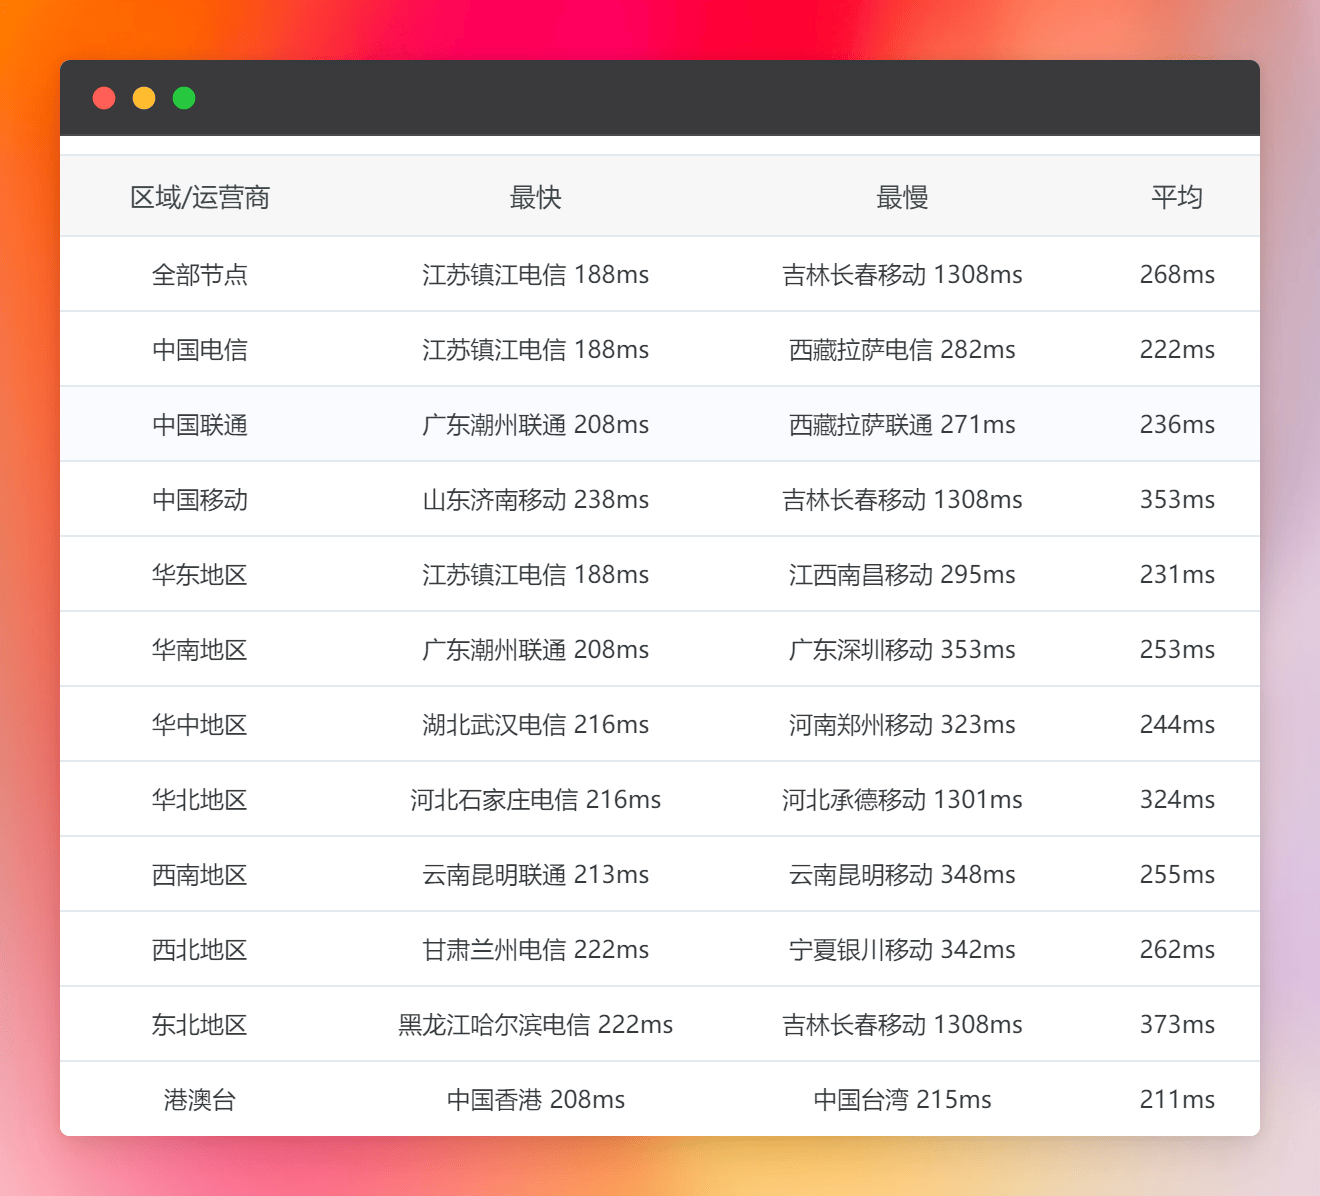The width and height of the screenshot is (1320, 1196).
Task: Select the '236ms' average value
Action: point(1177,424)
